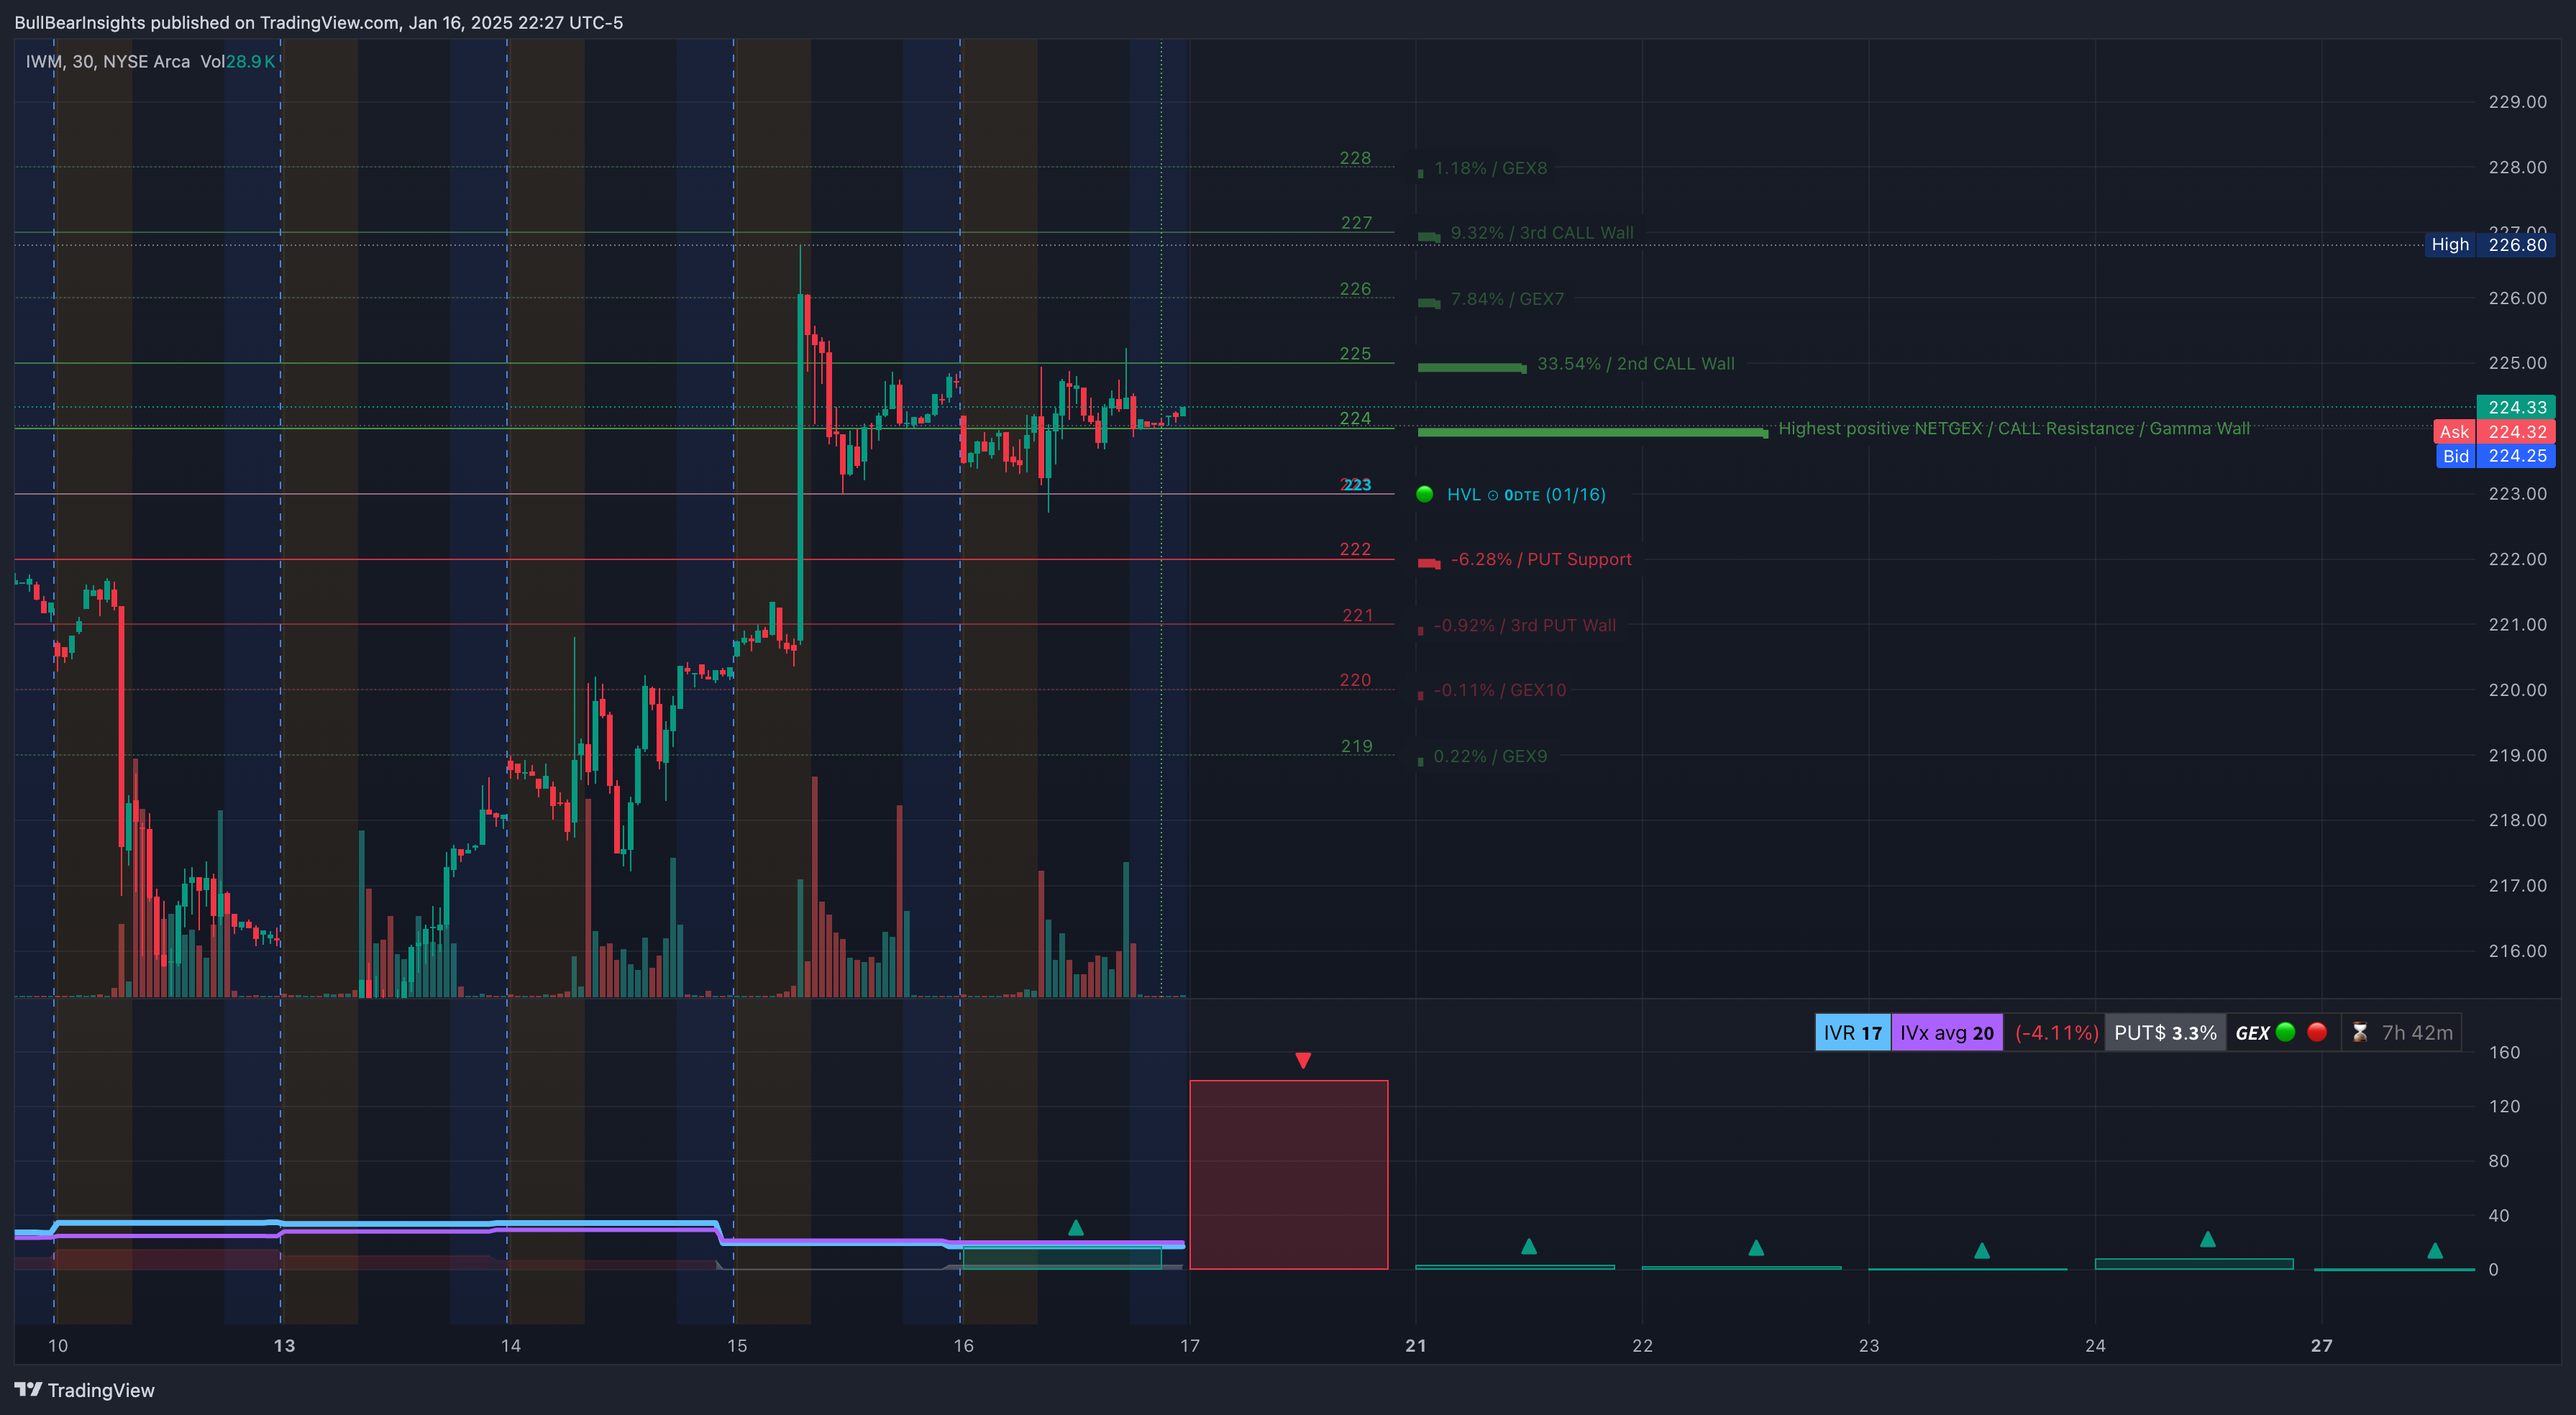Image resolution: width=2576 pixels, height=1415 pixels.
Task: Click the 216.00 price axis value
Action: pyautogui.click(x=2517, y=951)
